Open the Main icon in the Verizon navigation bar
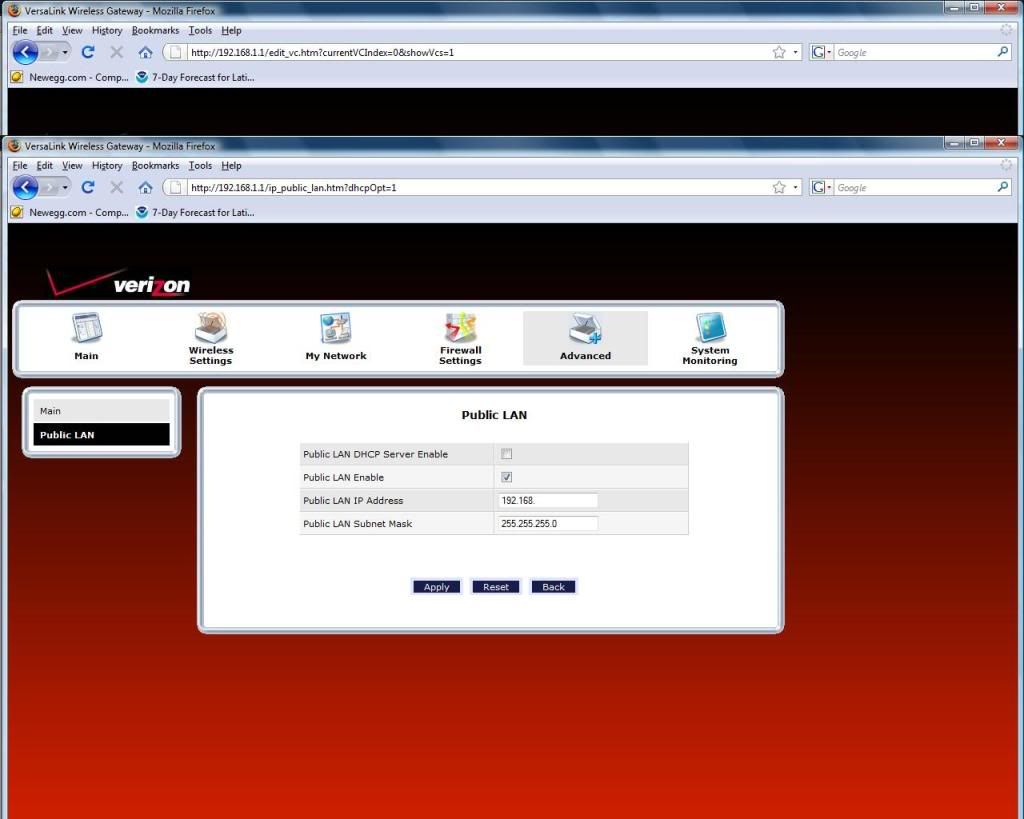 click(x=86, y=337)
